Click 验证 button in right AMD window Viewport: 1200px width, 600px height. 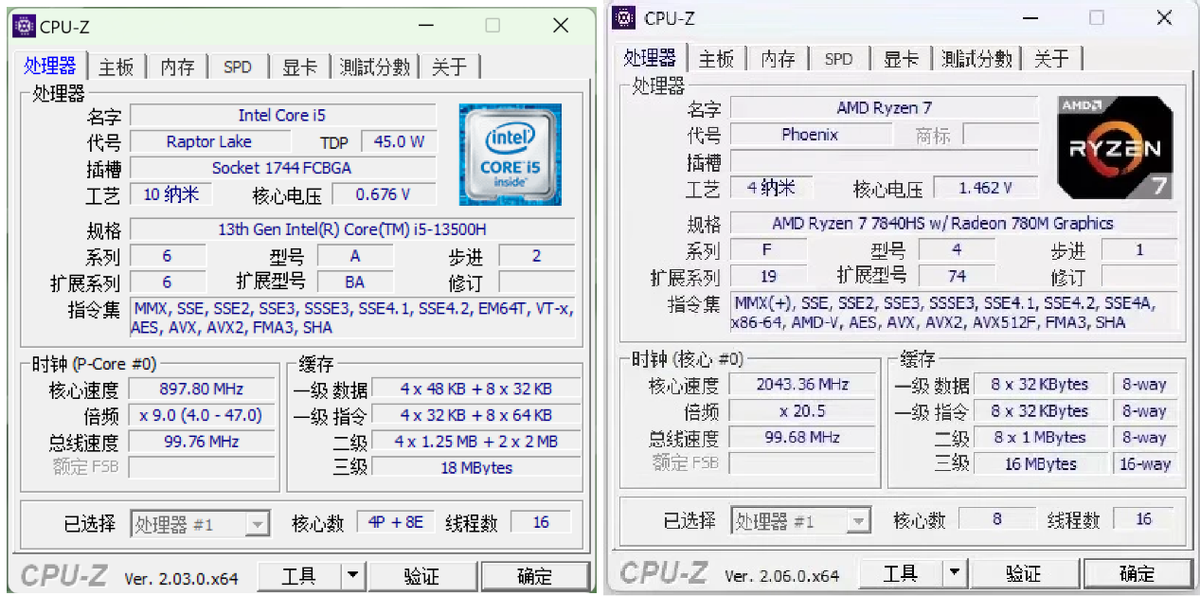[x=1024, y=573]
